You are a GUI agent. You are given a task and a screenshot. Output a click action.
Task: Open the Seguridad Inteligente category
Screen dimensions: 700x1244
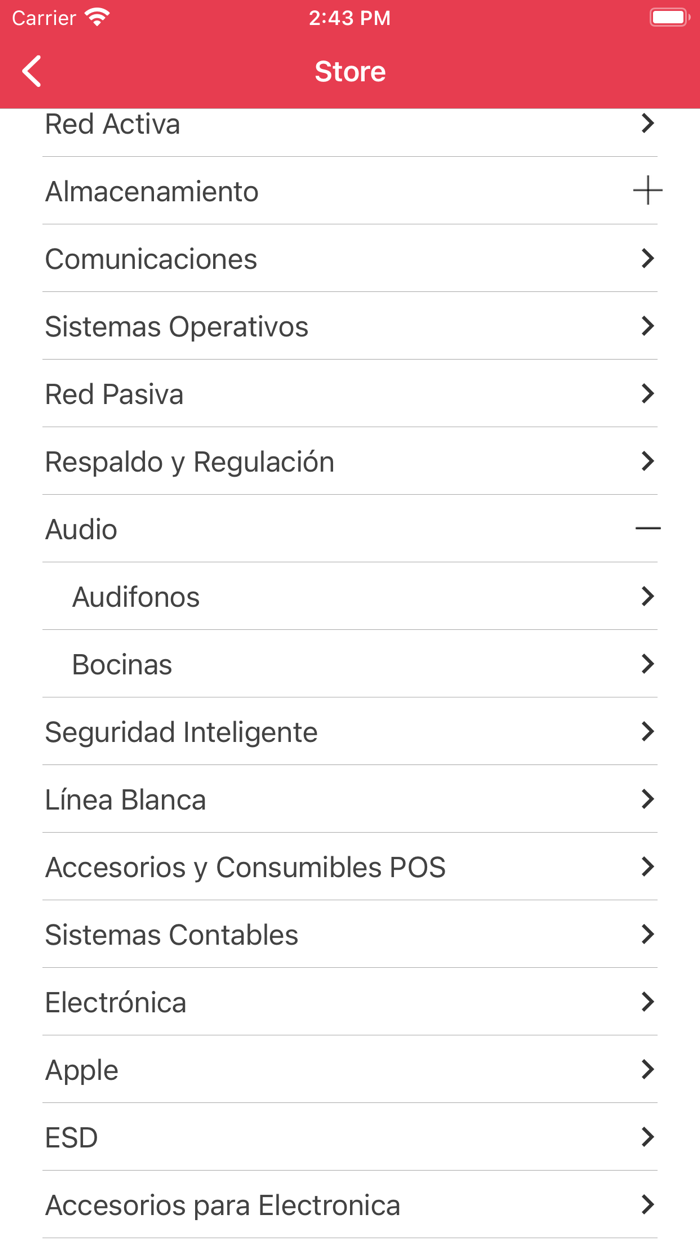click(x=181, y=732)
